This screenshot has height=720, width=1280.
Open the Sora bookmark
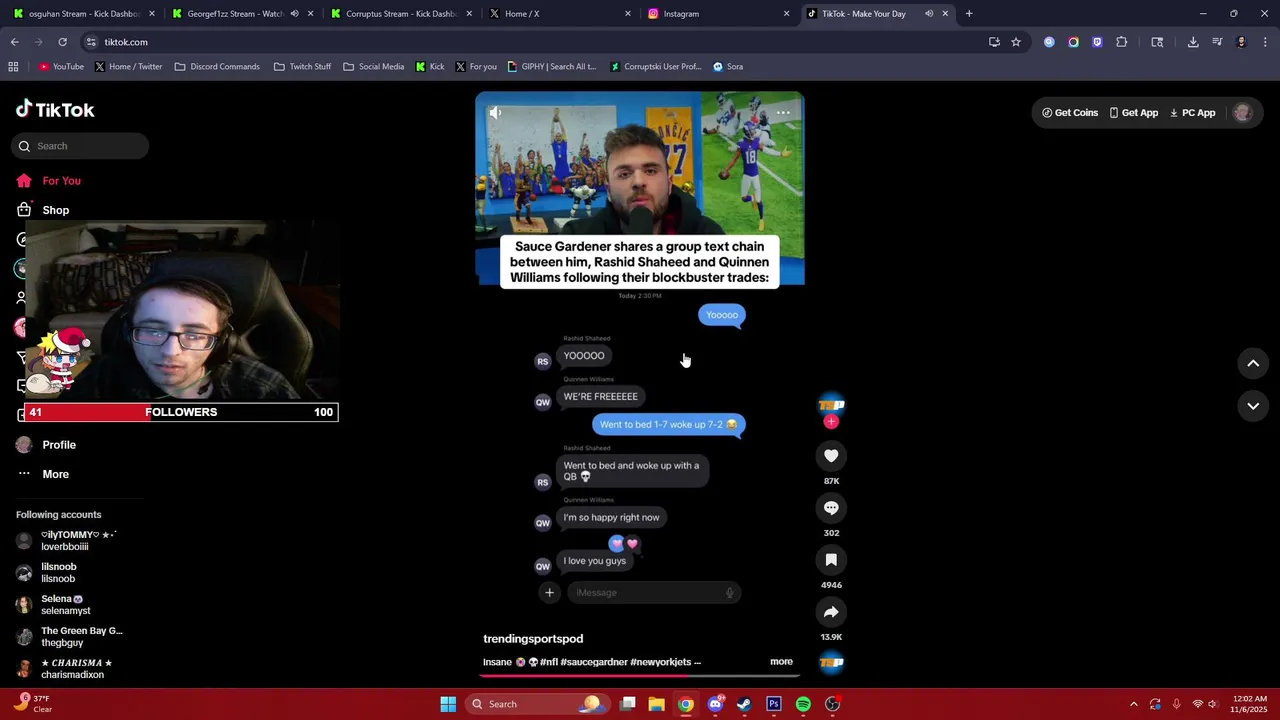point(728,67)
